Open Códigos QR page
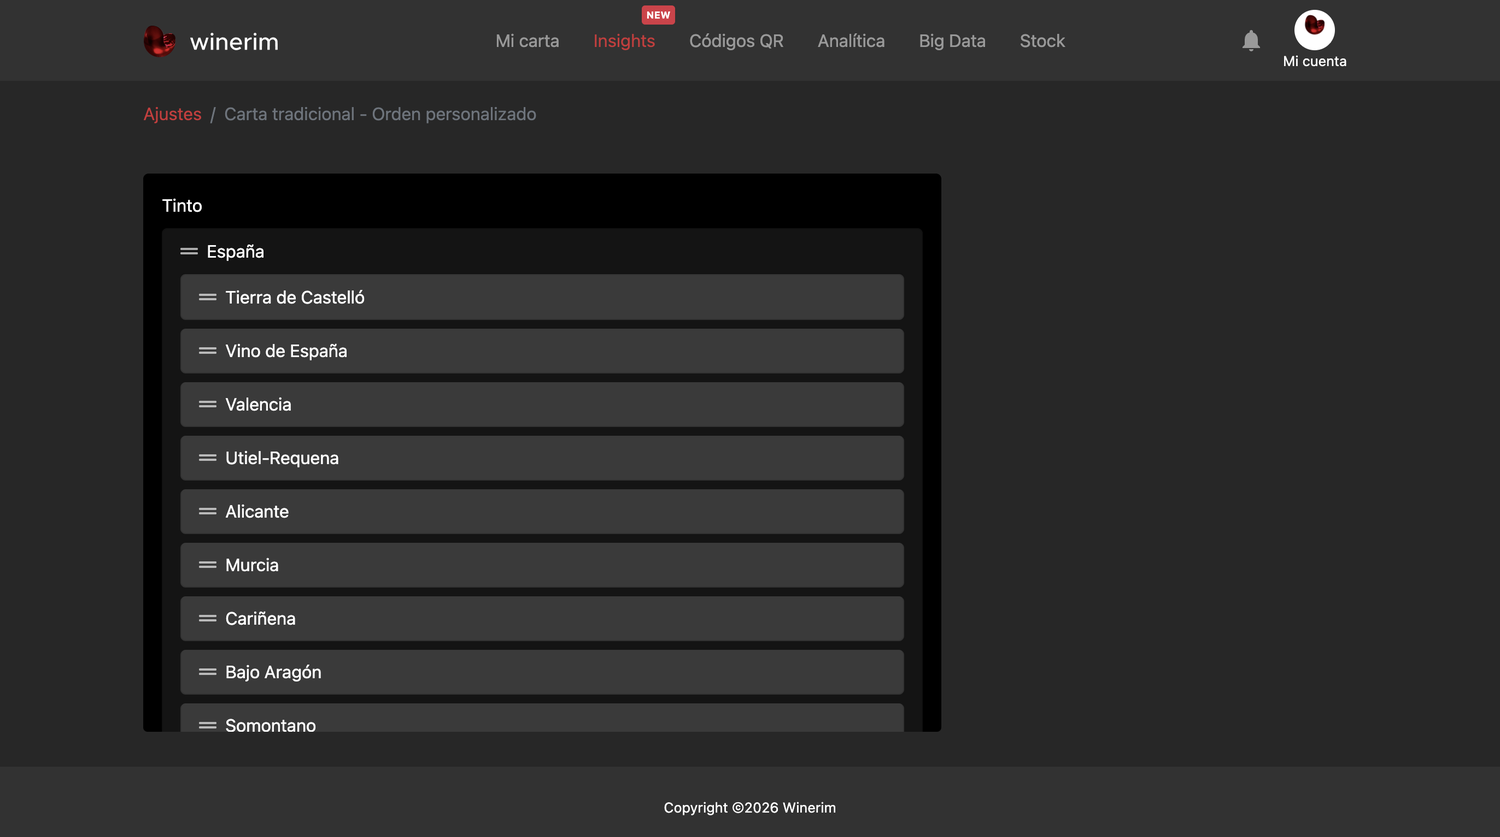The width and height of the screenshot is (1500, 837). tap(736, 41)
